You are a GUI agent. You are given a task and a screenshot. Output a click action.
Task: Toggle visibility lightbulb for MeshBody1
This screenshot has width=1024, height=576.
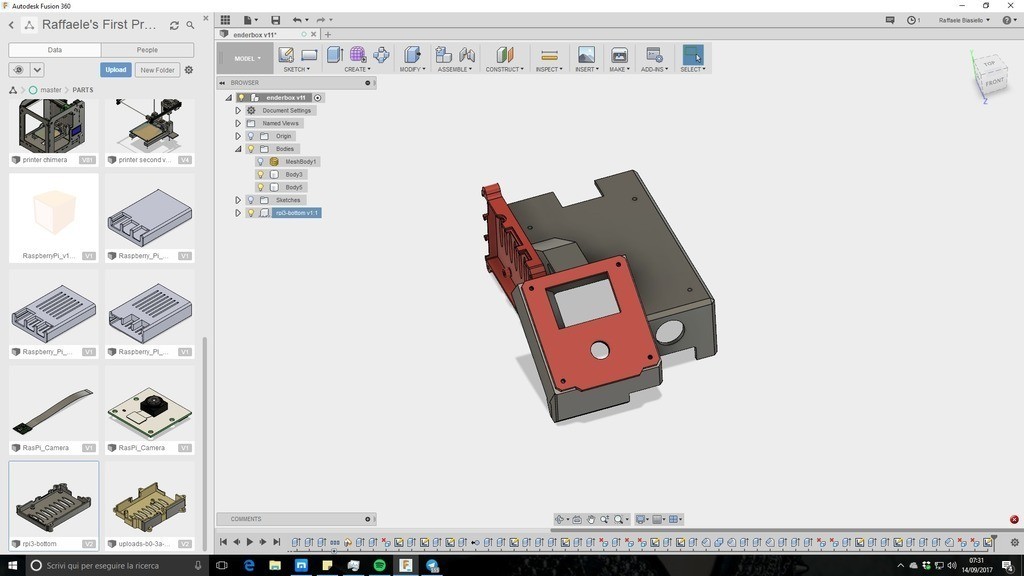click(x=261, y=161)
